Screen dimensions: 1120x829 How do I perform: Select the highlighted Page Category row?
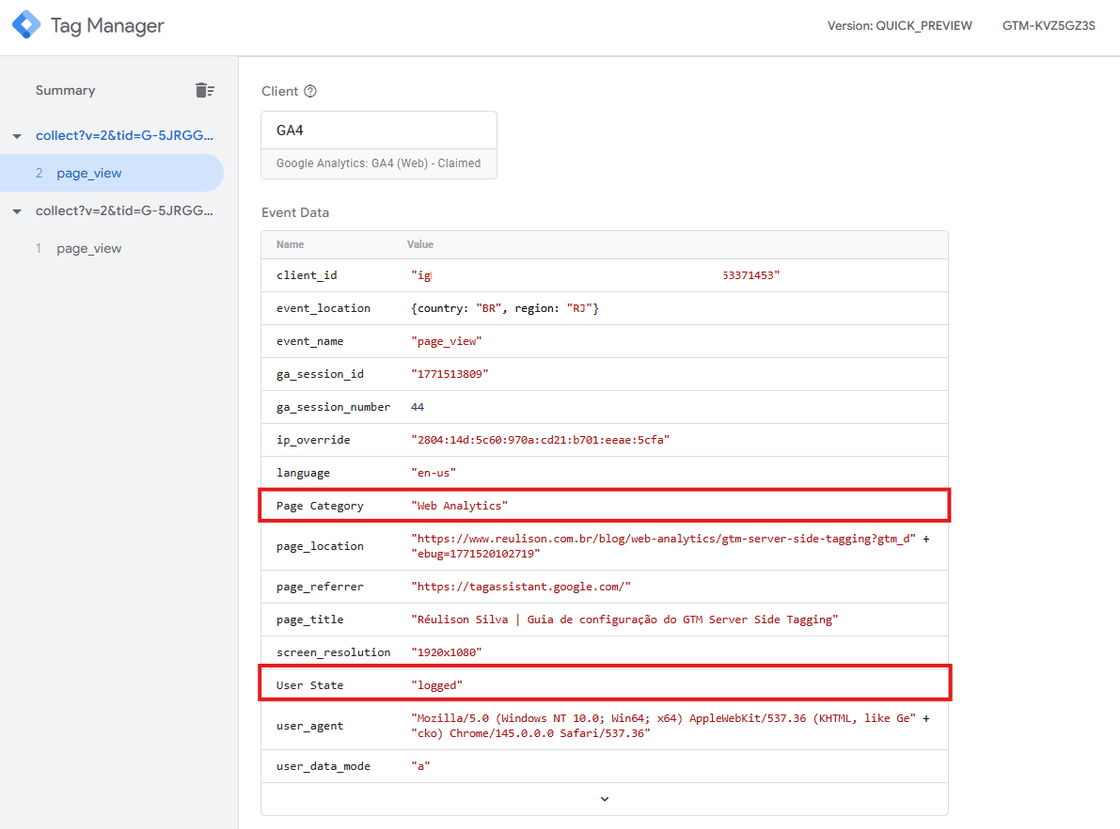pos(604,505)
